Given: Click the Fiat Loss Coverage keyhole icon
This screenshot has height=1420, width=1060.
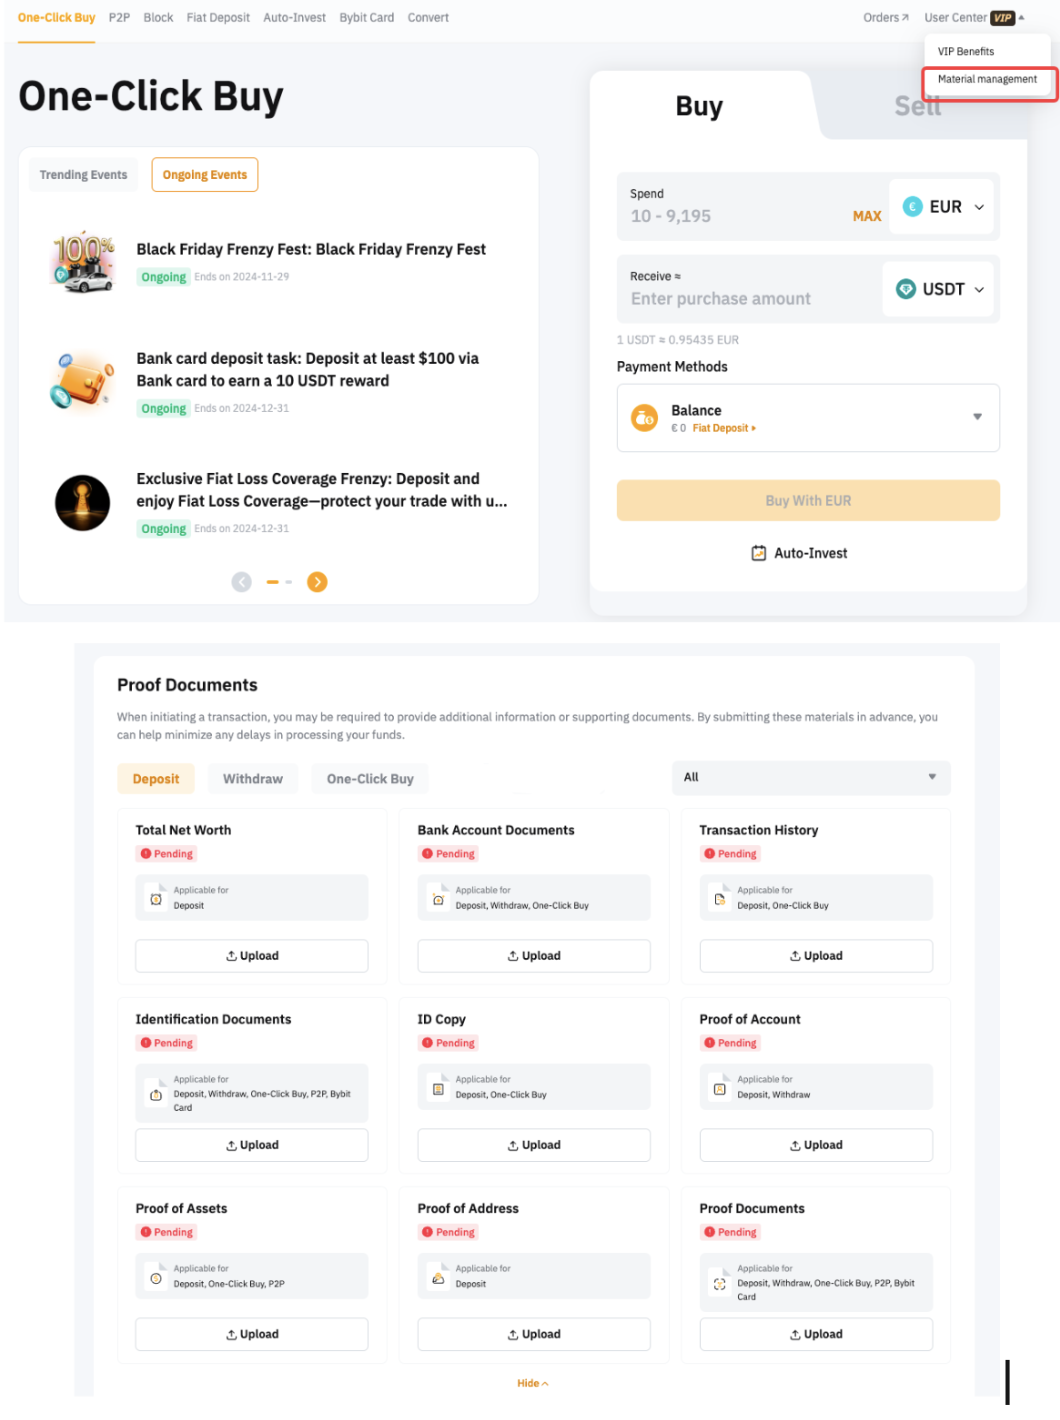Looking at the screenshot, I should tap(83, 502).
